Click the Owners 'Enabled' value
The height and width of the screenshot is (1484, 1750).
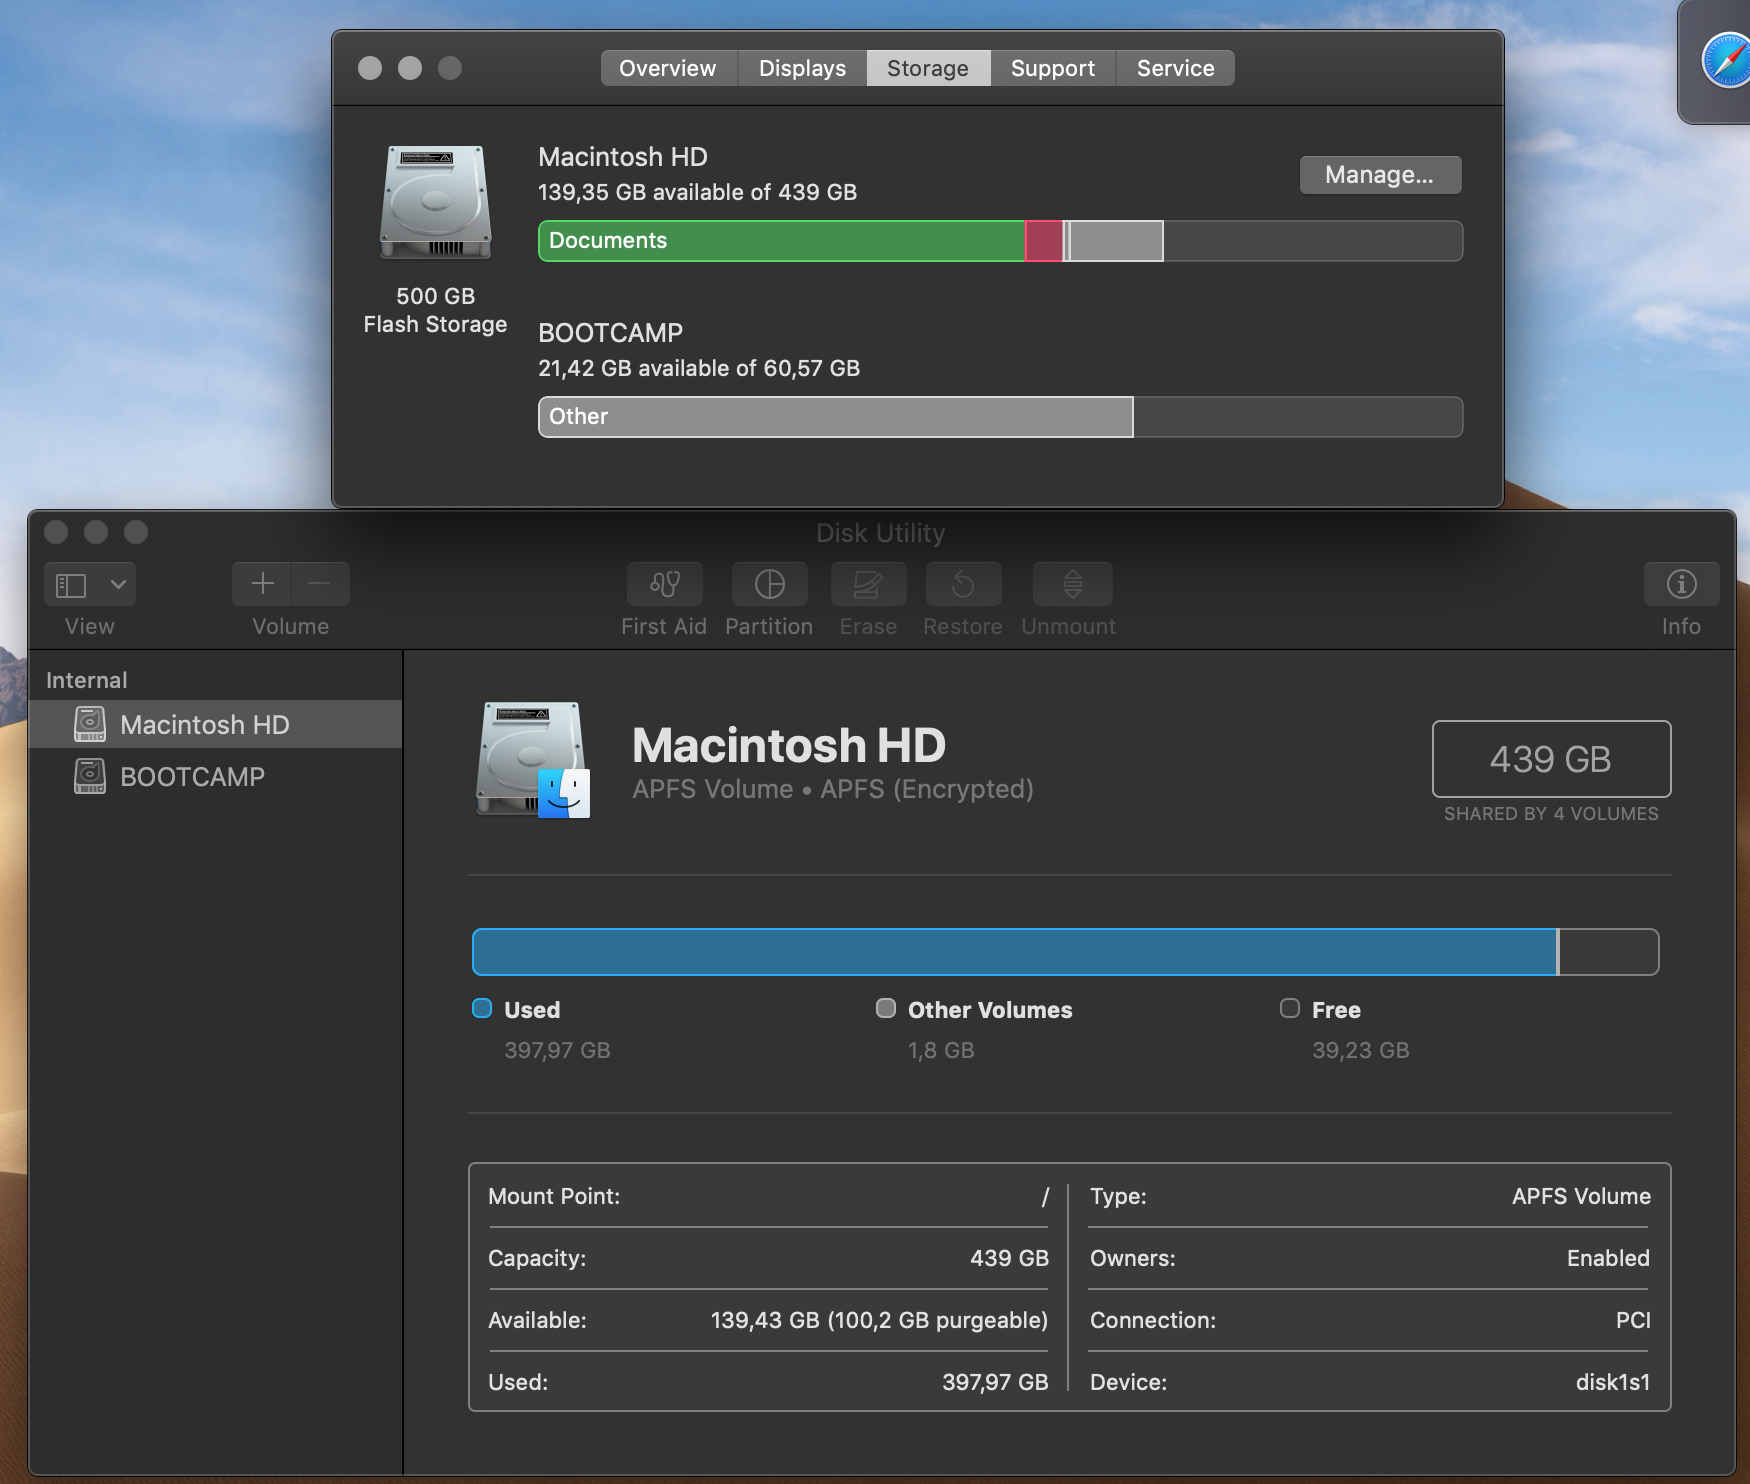point(1608,1258)
